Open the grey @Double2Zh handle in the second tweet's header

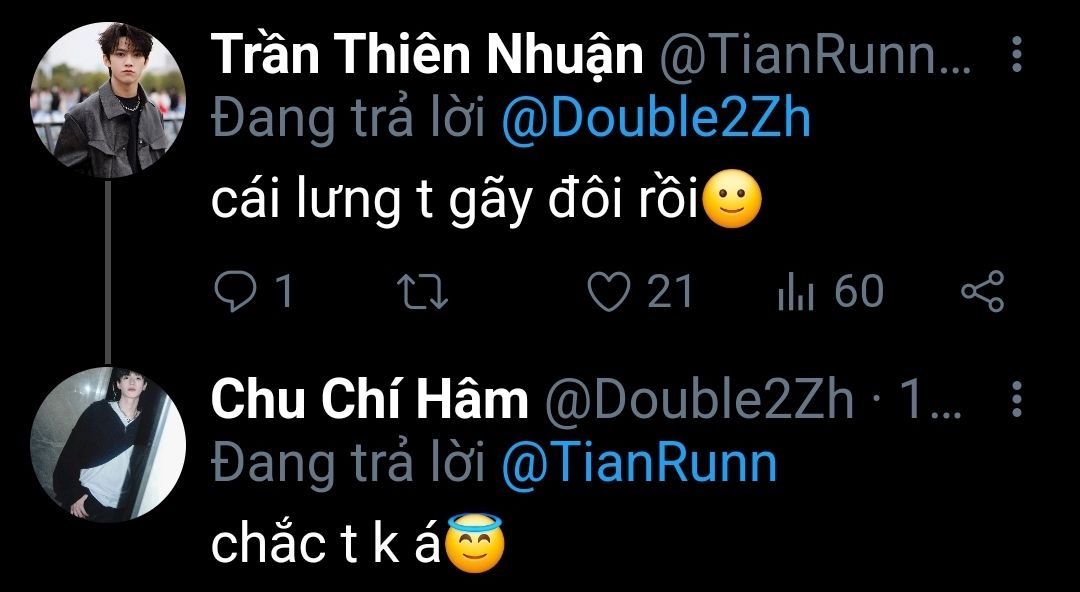(x=699, y=400)
